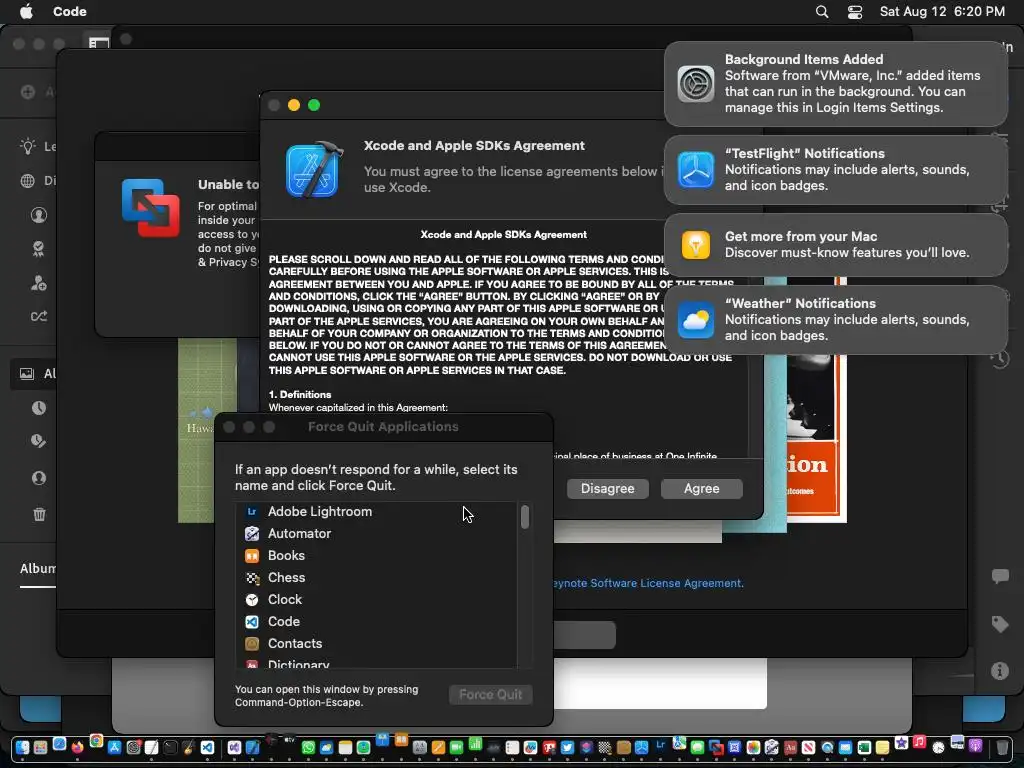
Task: Open the info icon on right panel
Action: (x=1000, y=671)
